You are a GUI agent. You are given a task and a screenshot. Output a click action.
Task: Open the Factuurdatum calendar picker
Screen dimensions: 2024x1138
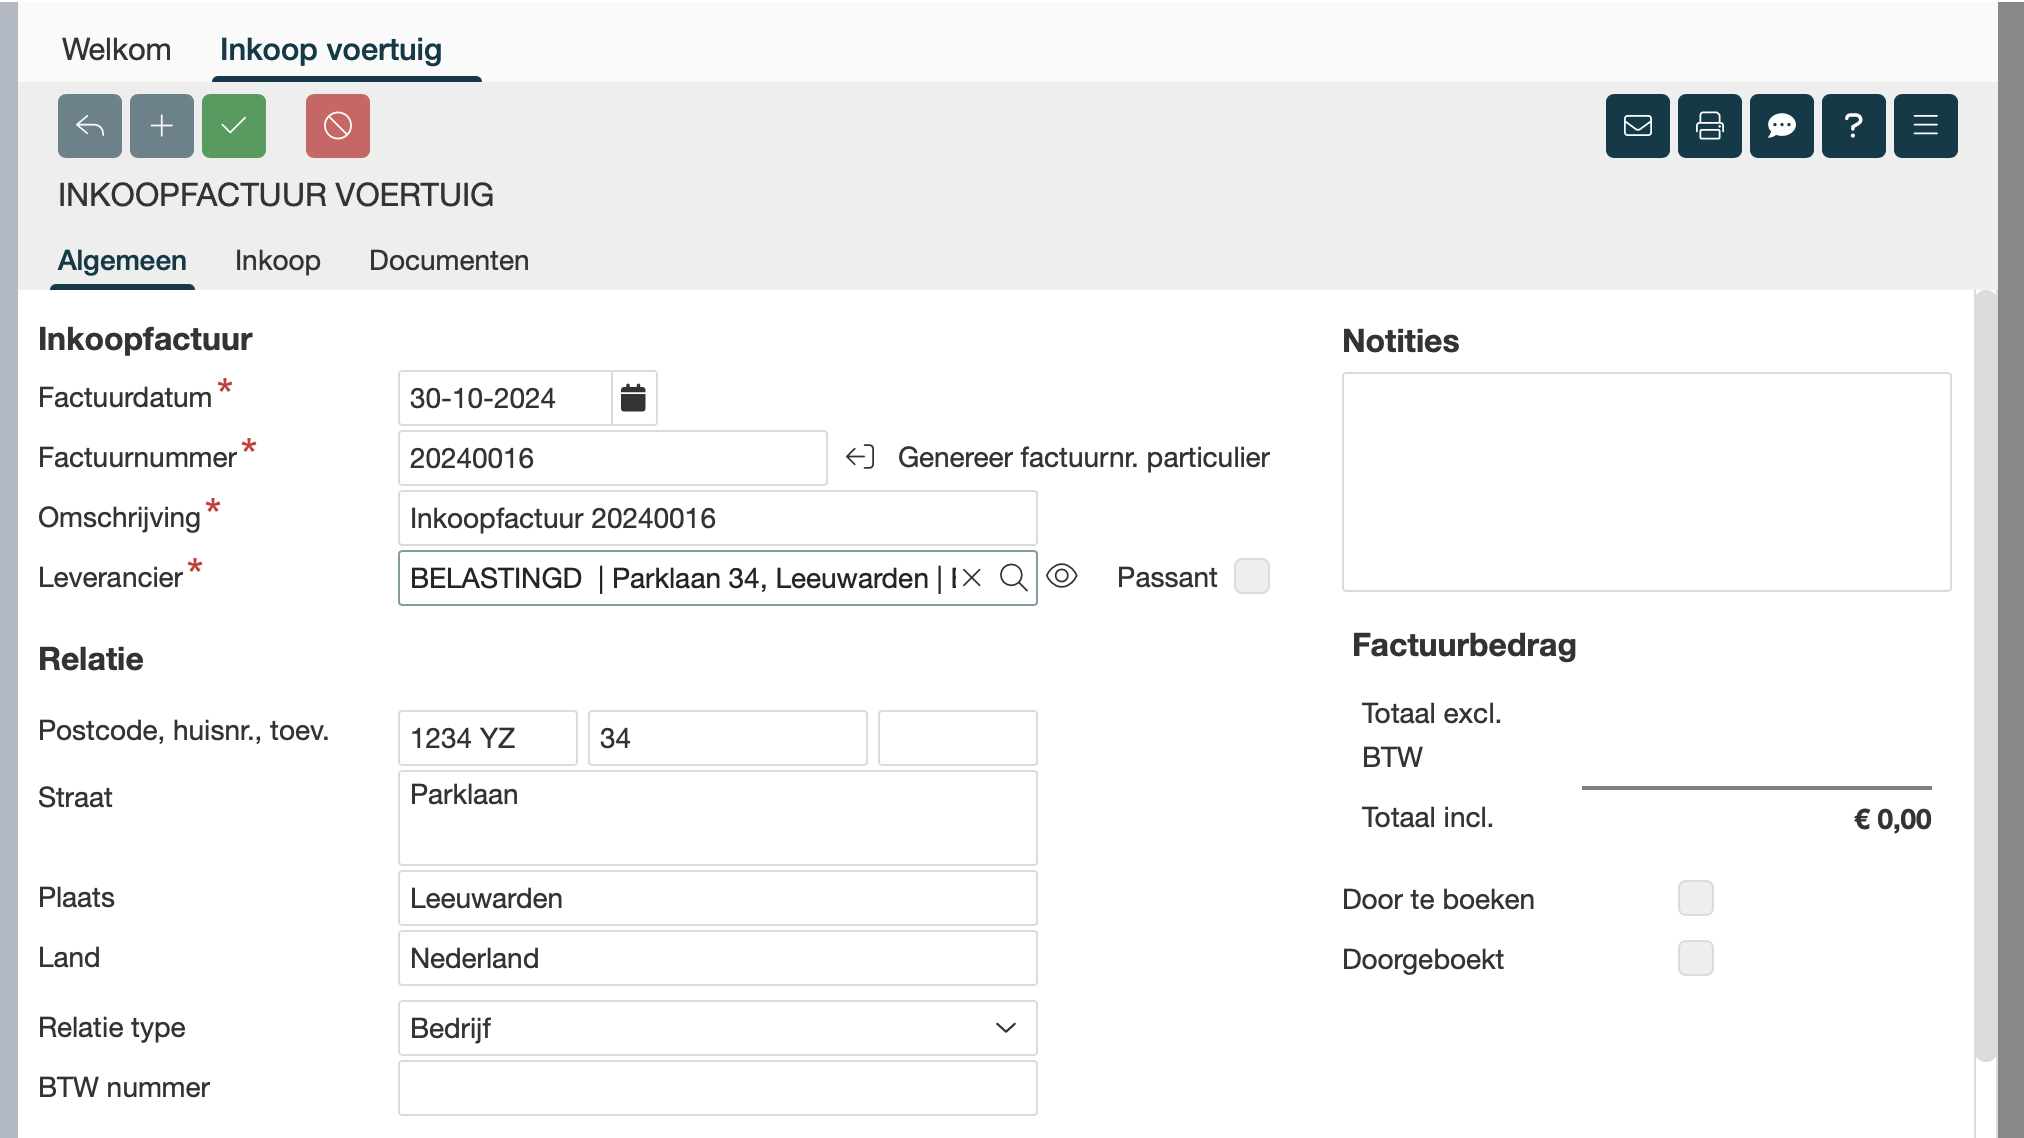[633, 398]
